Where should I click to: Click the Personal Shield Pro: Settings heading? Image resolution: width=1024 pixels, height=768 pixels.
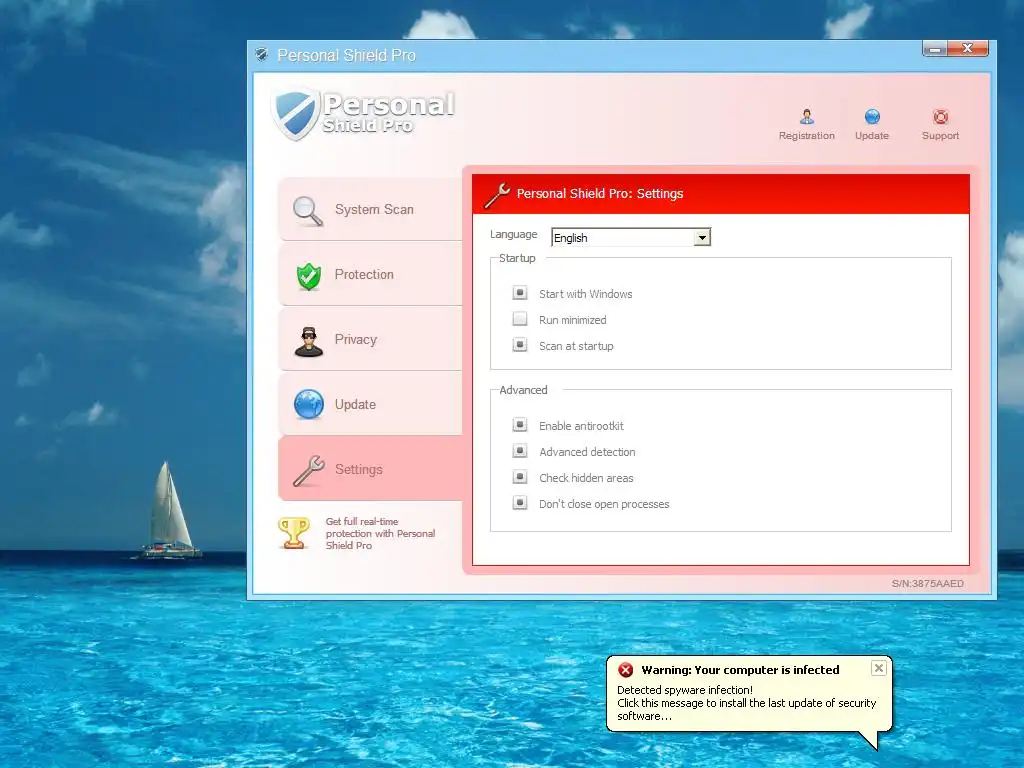[x=600, y=194]
